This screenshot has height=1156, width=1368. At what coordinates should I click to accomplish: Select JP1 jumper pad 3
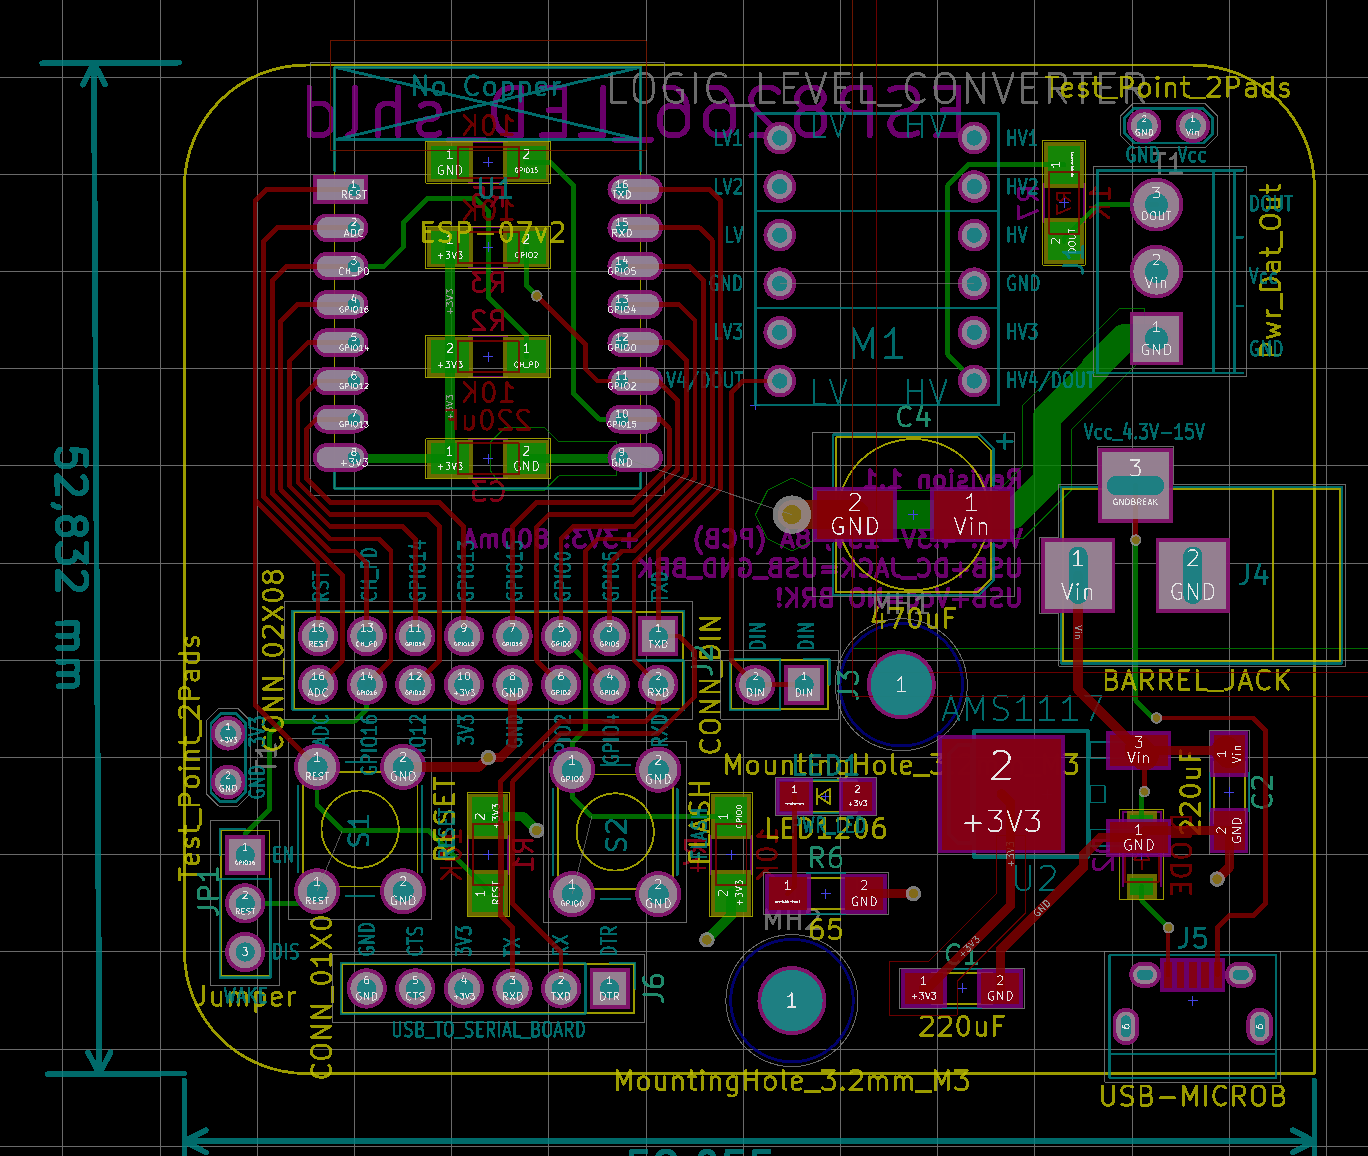[245, 951]
